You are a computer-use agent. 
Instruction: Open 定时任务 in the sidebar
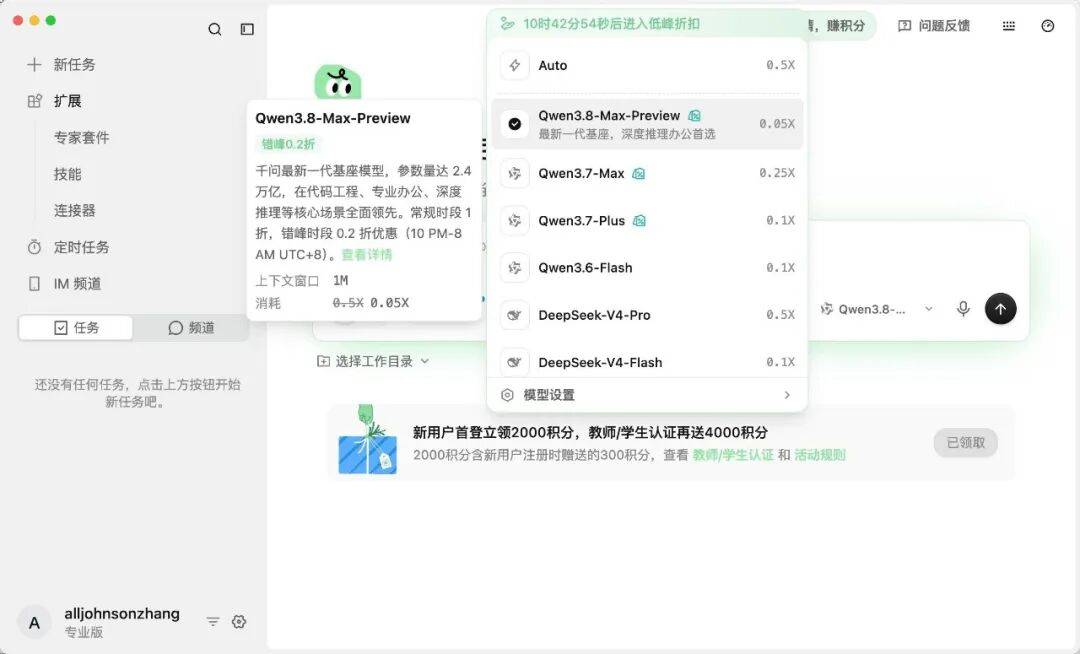[x=68, y=247]
